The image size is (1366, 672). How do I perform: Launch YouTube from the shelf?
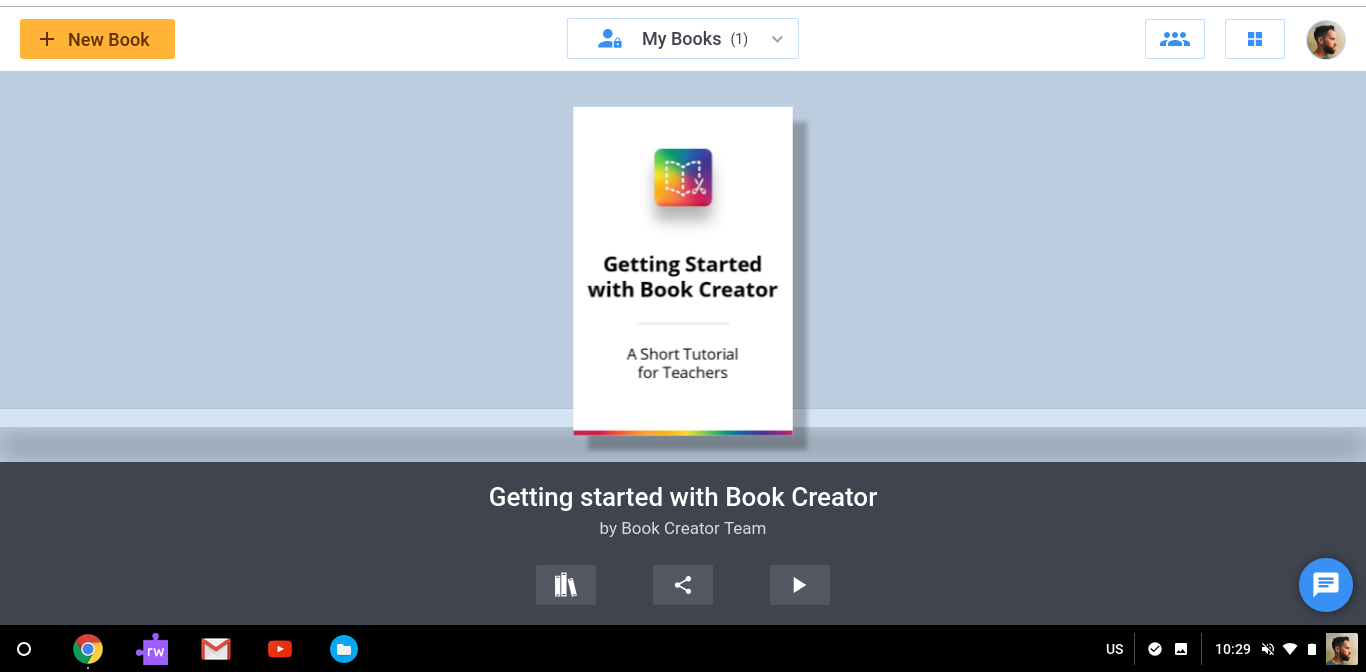pyautogui.click(x=280, y=649)
